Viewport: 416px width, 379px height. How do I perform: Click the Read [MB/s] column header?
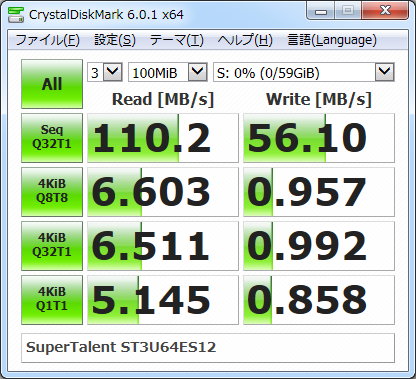click(163, 99)
